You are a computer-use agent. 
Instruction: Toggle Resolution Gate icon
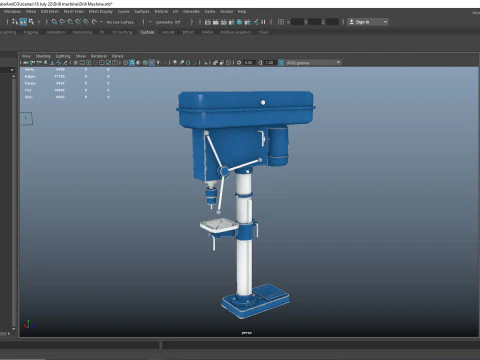(89, 63)
